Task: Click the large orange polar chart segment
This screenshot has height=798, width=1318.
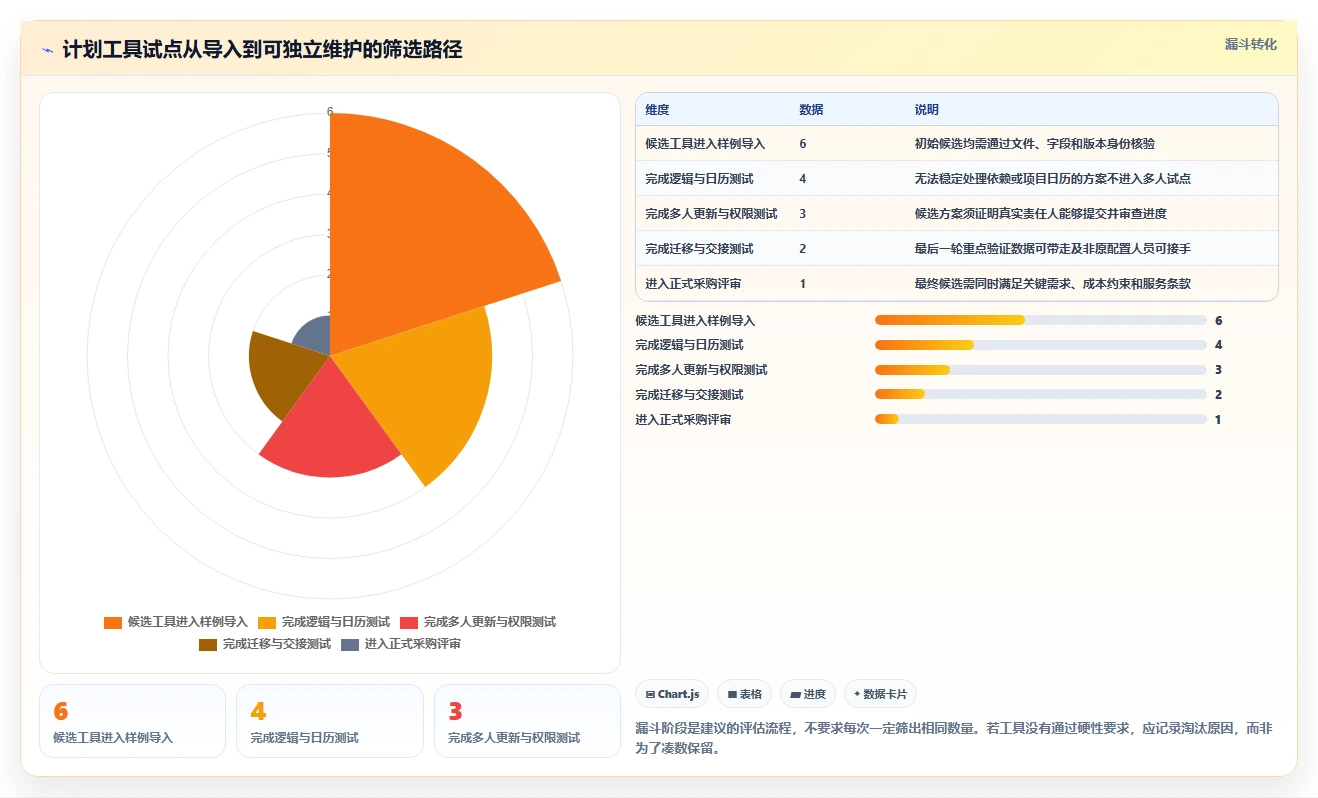Action: pyautogui.click(x=420, y=230)
